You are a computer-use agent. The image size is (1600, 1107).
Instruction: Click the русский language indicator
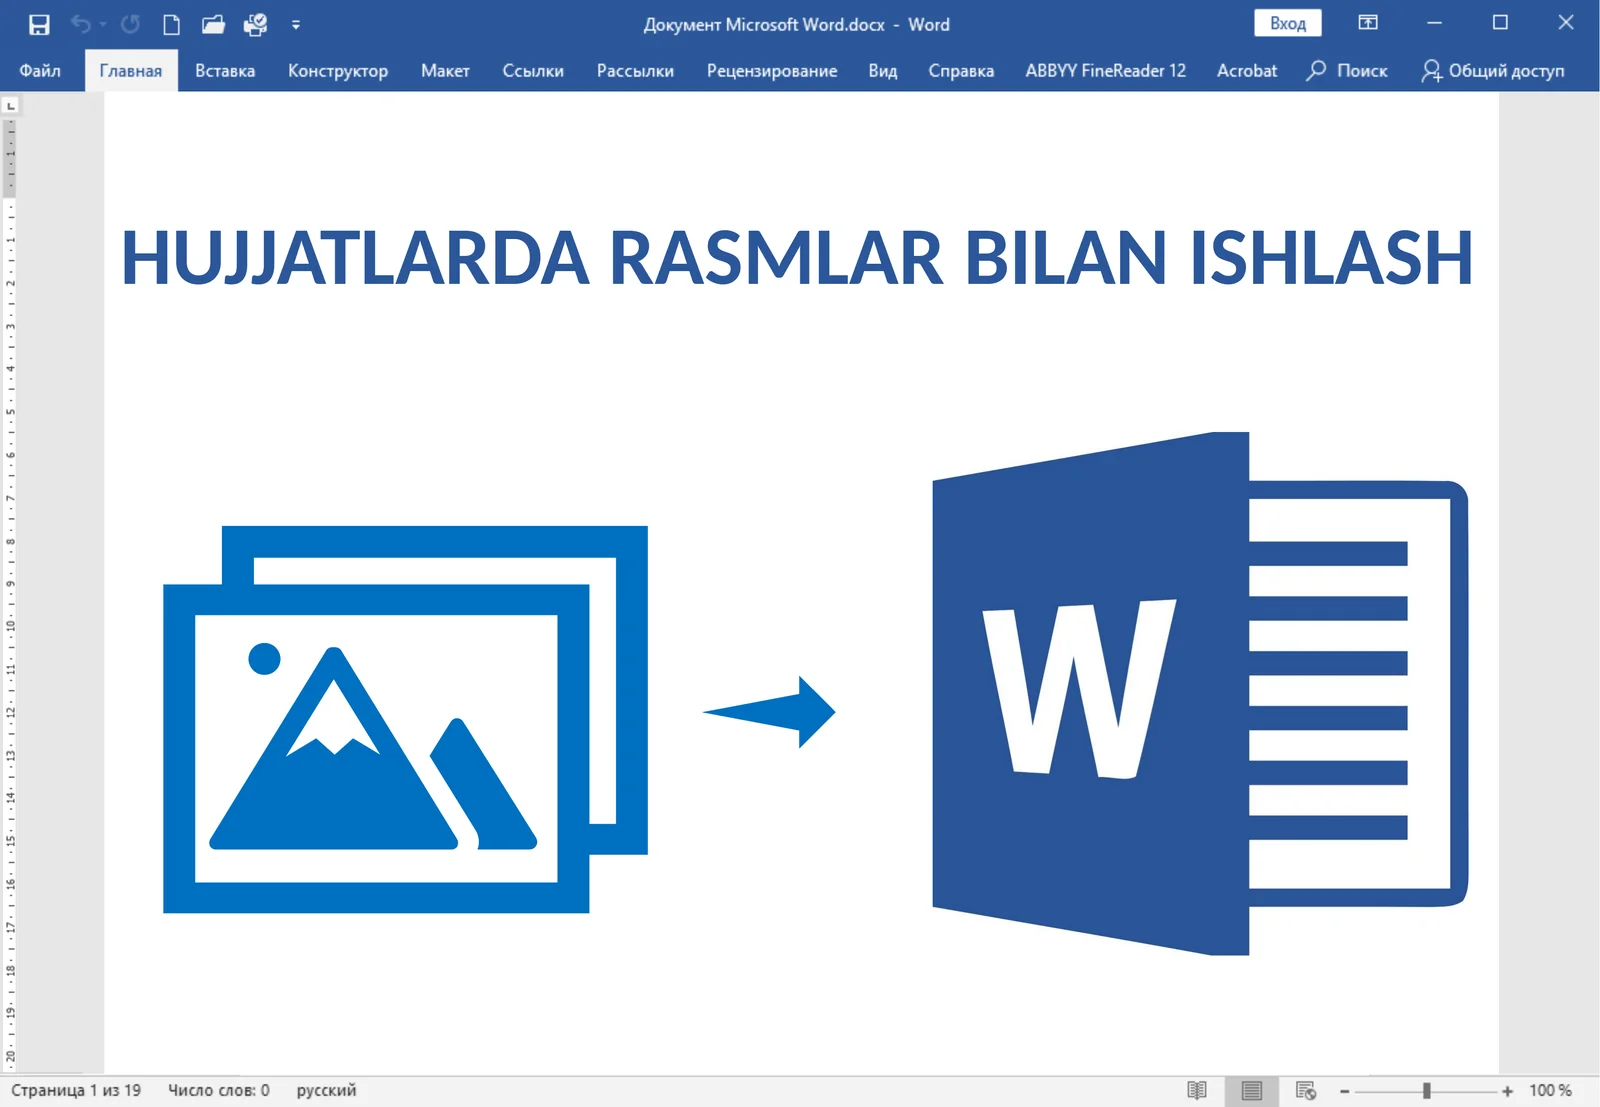[x=326, y=1090]
